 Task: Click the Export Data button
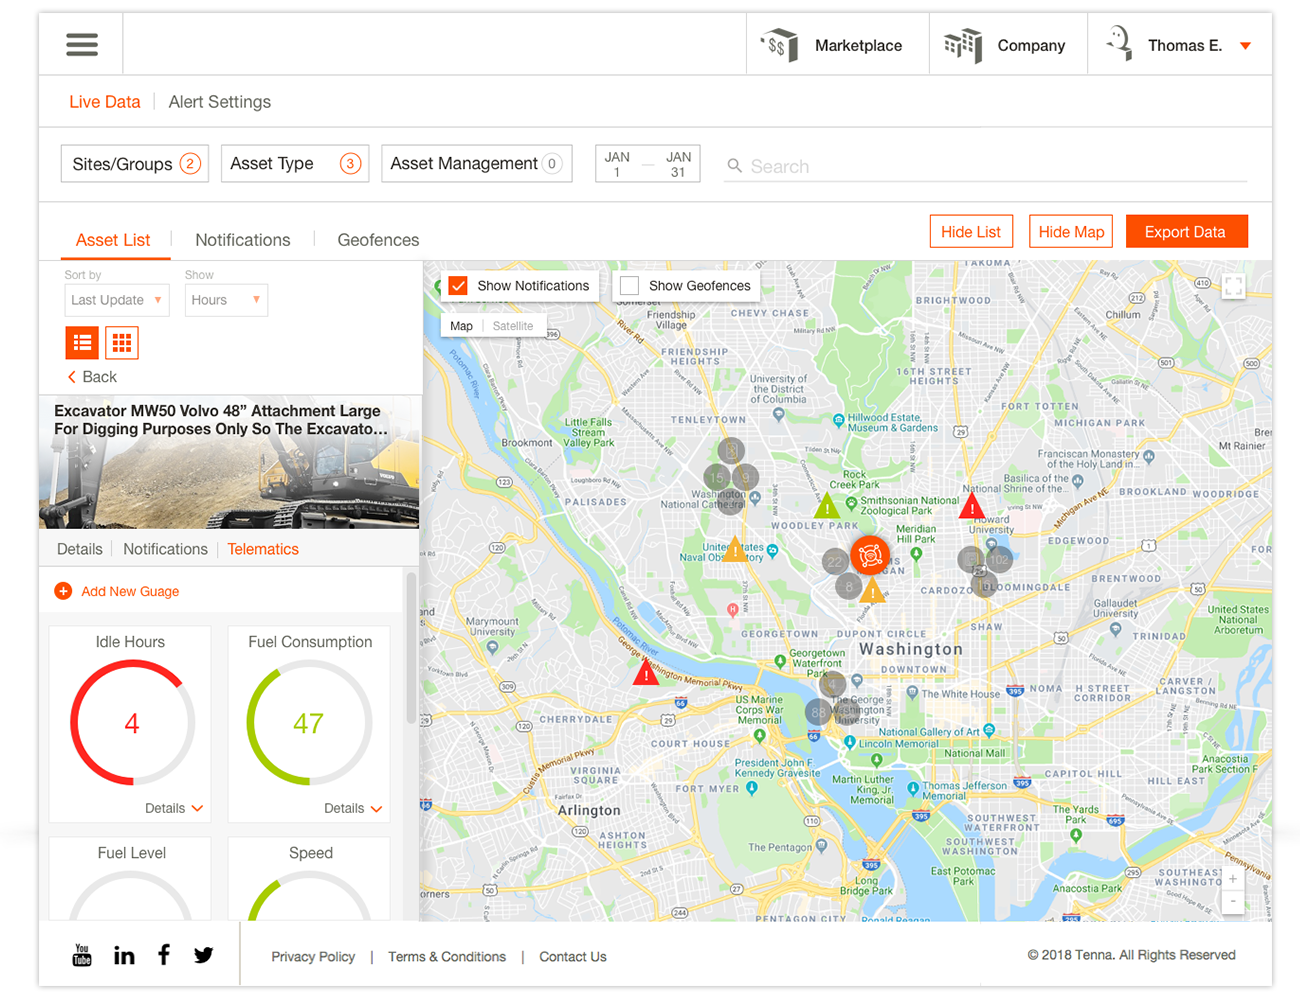(x=1186, y=232)
